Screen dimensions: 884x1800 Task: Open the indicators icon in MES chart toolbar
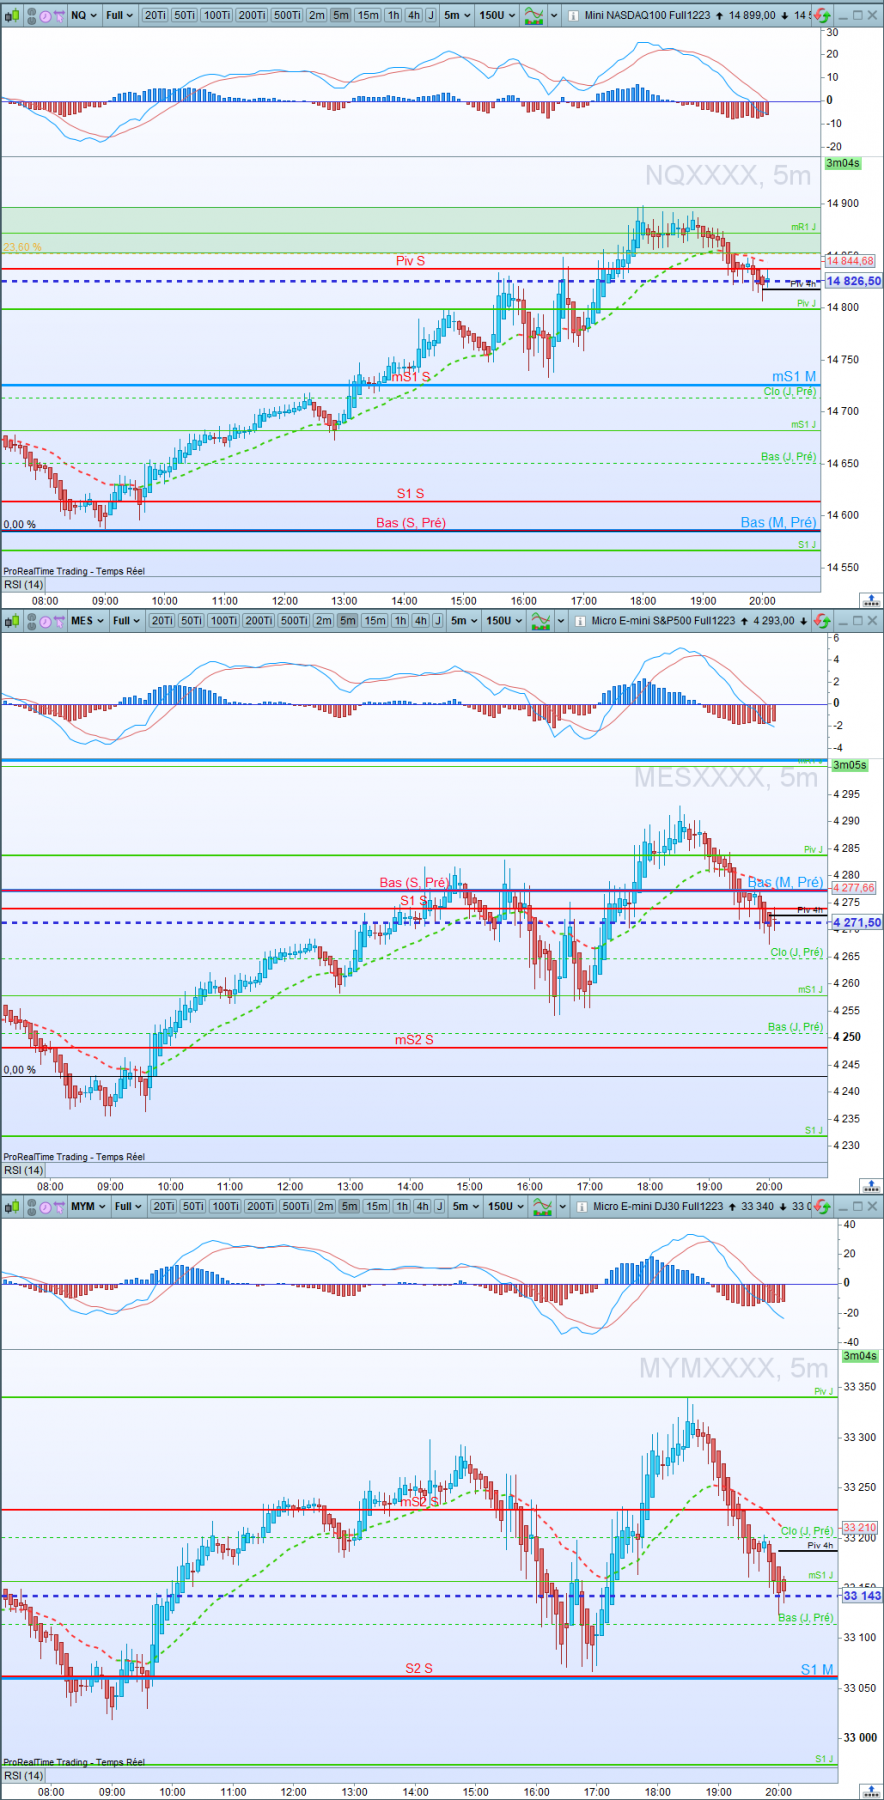(541, 622)
